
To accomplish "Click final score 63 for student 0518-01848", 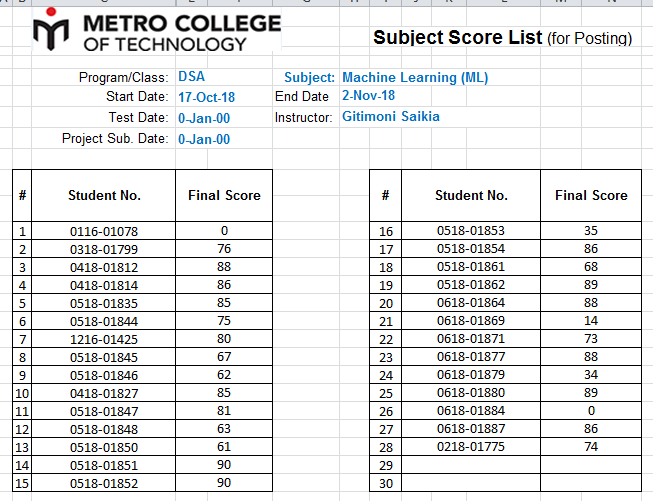I will coord(224,429).
